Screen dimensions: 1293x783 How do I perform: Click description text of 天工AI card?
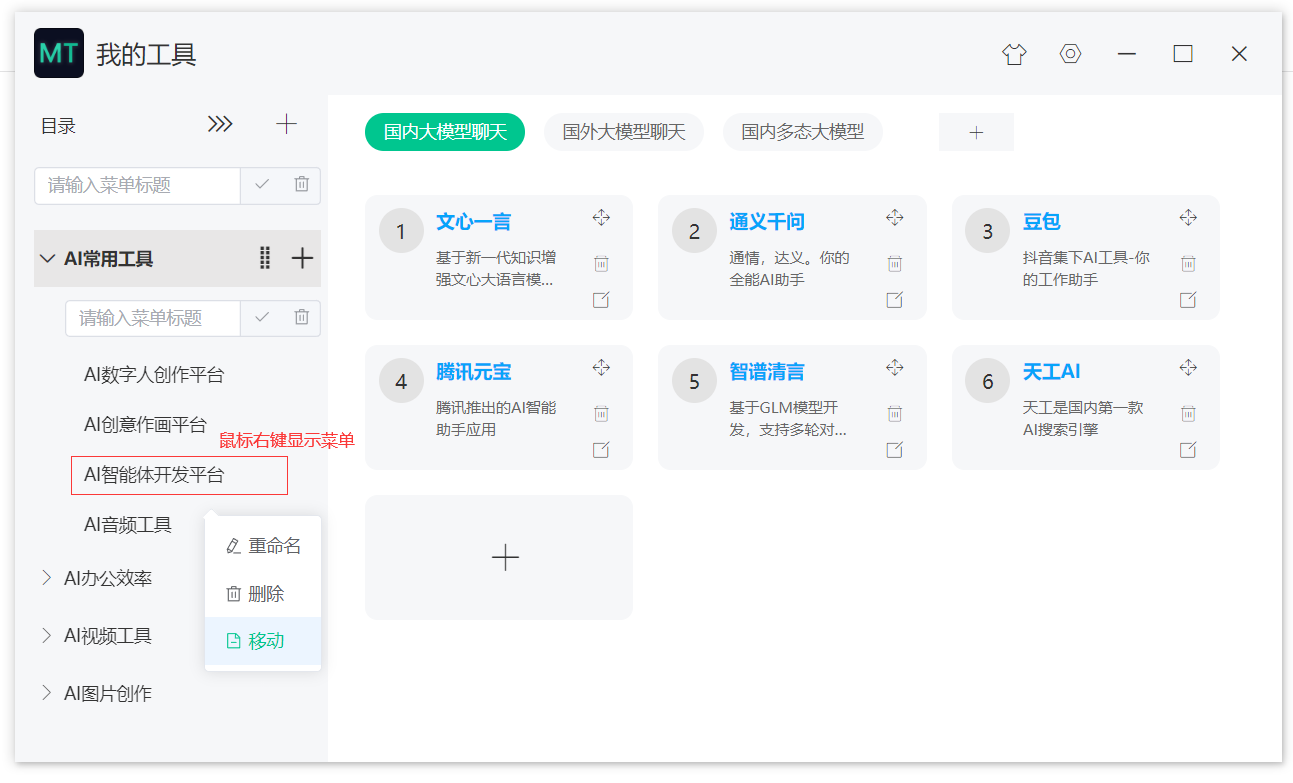(1083, 419)
